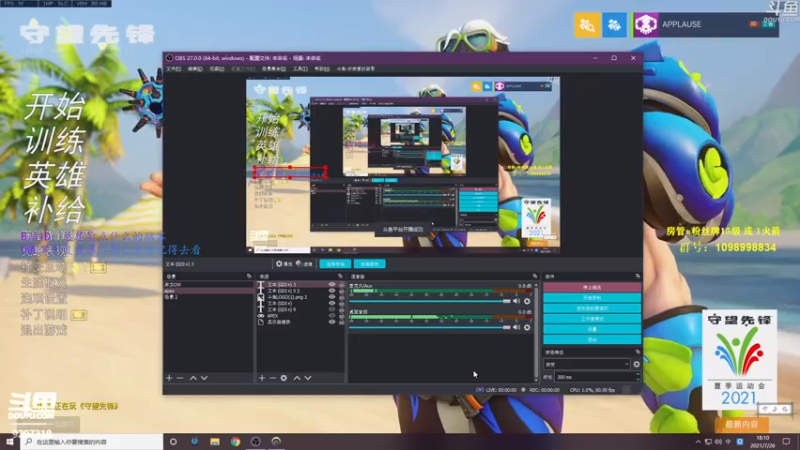Image resolution: width=800 pixels, height=450 pixels.
Task: Select the 场景 2 scene
Action: [x=208, y=297]
